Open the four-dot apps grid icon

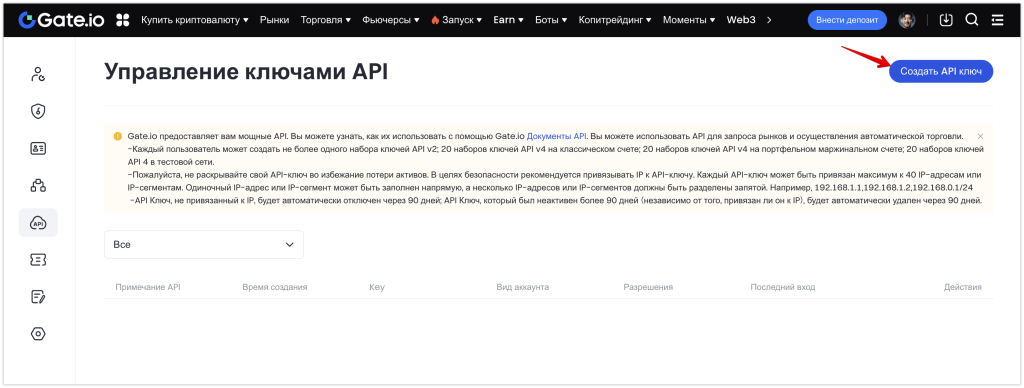pos(123,20)
